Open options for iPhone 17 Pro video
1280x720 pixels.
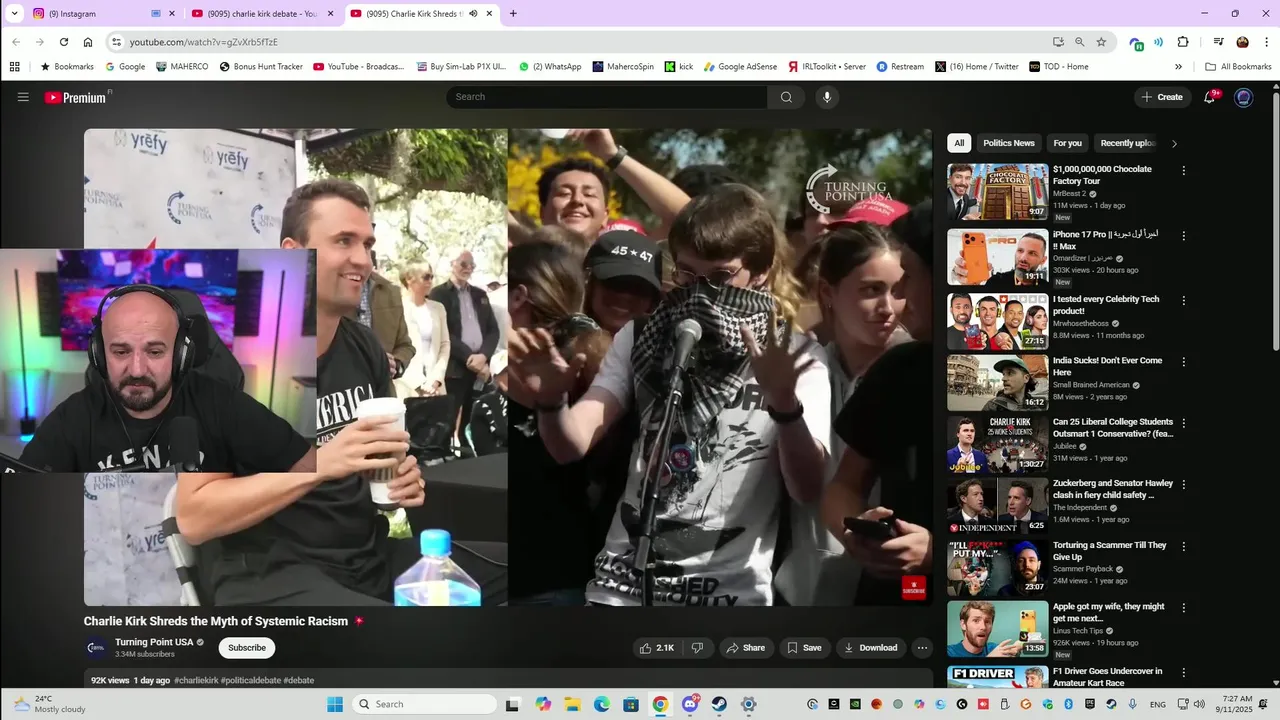point(1184,236)
